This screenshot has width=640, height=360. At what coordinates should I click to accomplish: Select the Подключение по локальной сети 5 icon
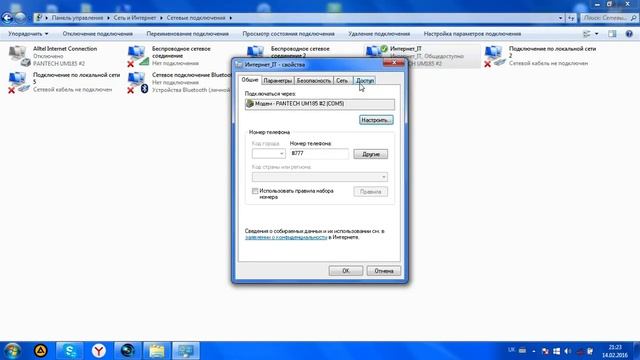(x=19, y=82)
